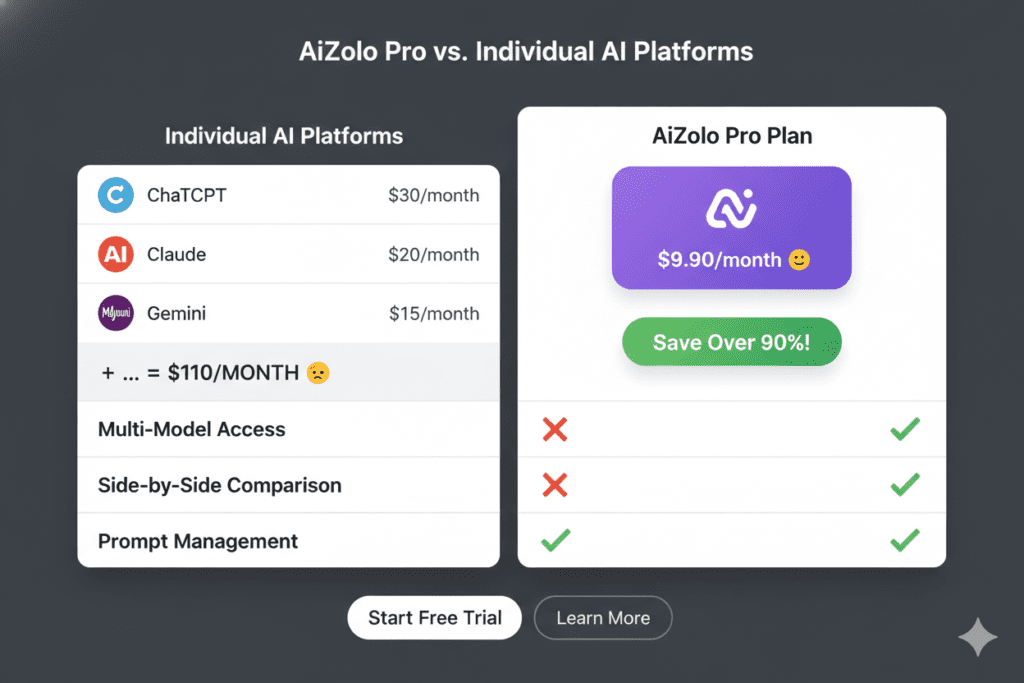Click the ChaTCPT platform icon
1024x683 pixels.
[x=115, y=195]
